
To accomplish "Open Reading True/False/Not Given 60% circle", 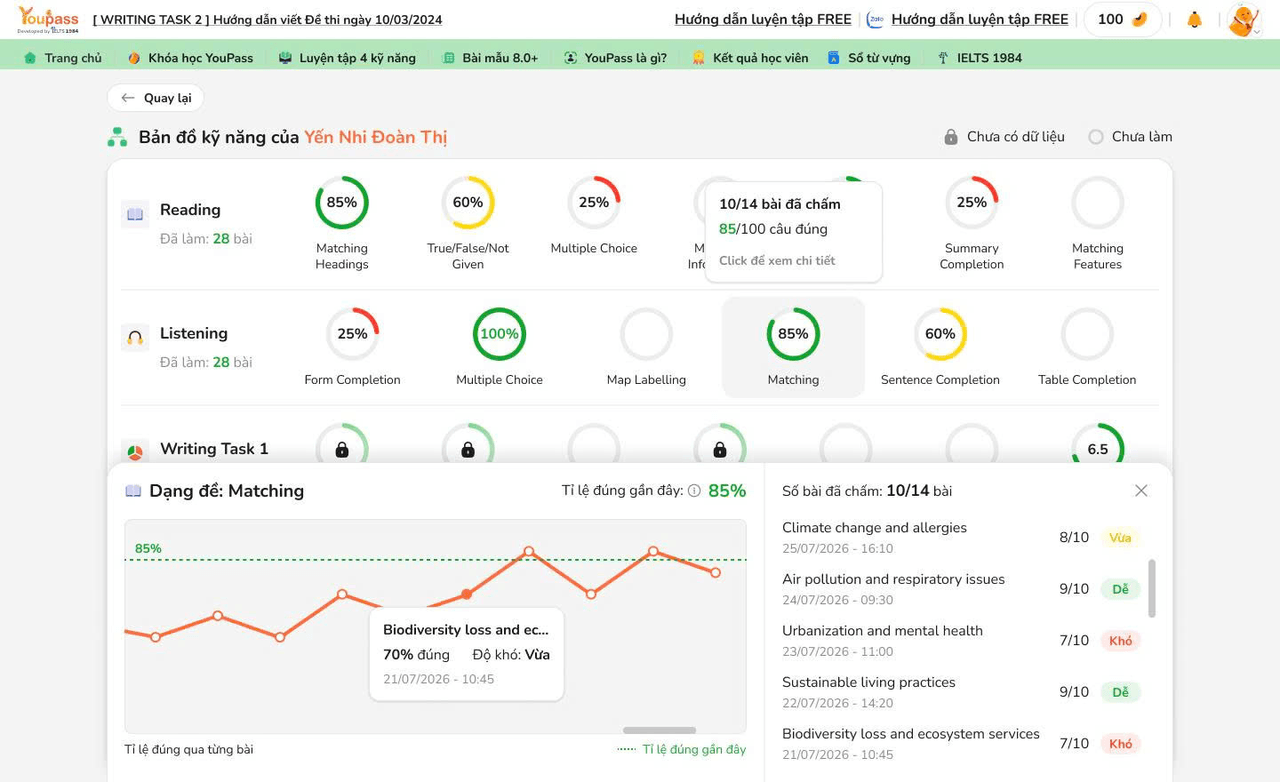I will (468, 203).
